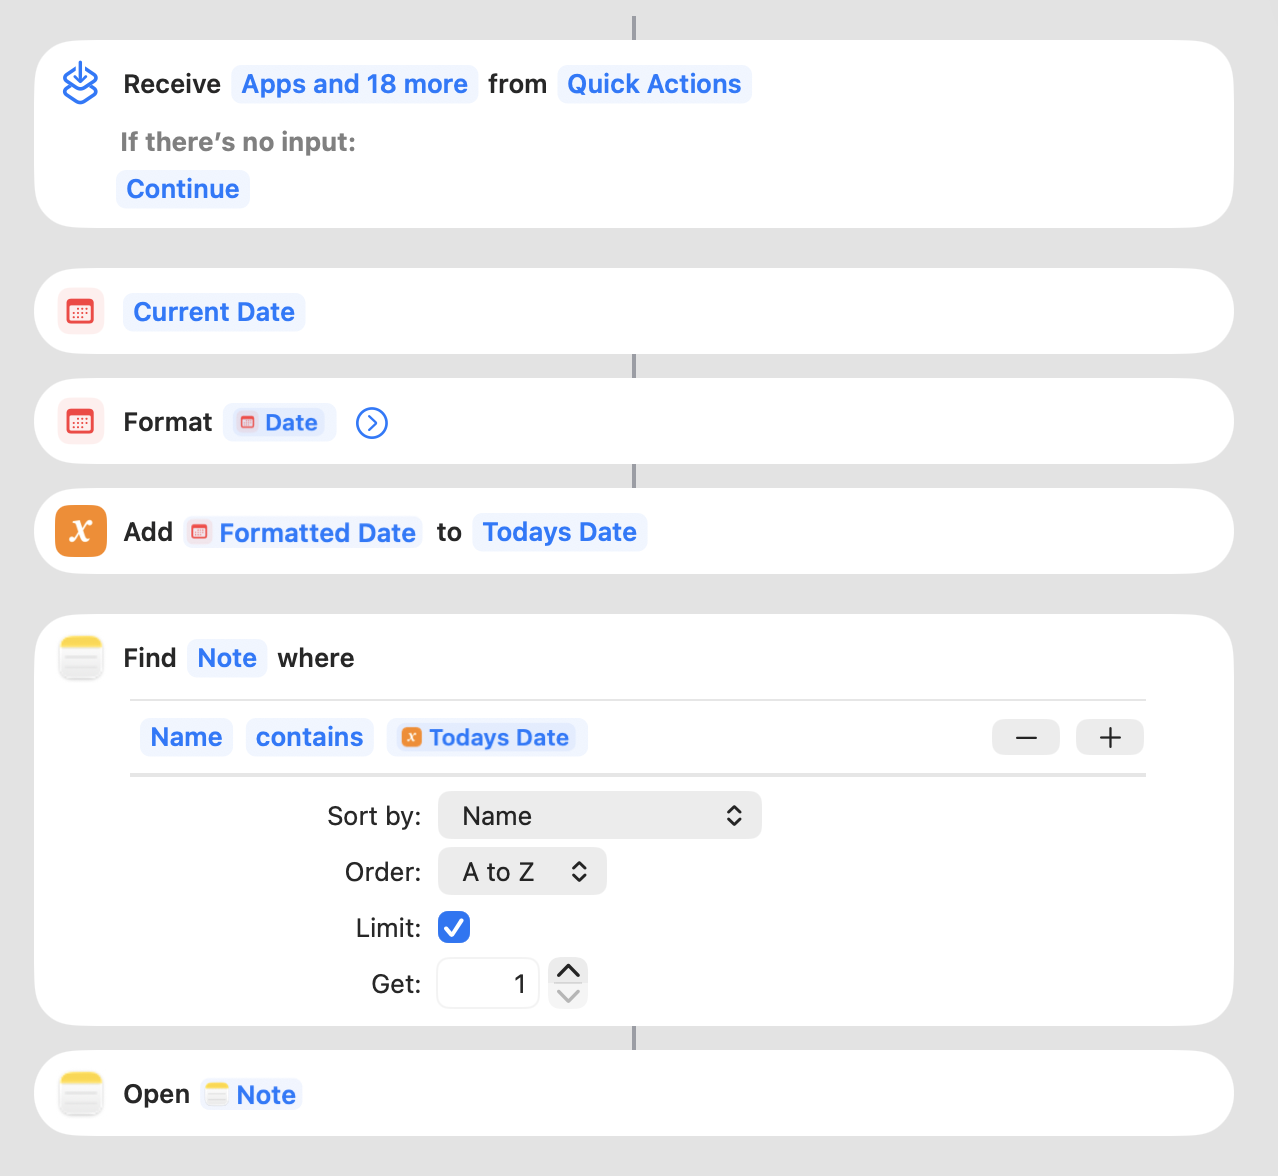Image resolution: width=1278 pixels, height=1176 pixels.
Task: Click the Get number input field
Action: tap(488, 984)
